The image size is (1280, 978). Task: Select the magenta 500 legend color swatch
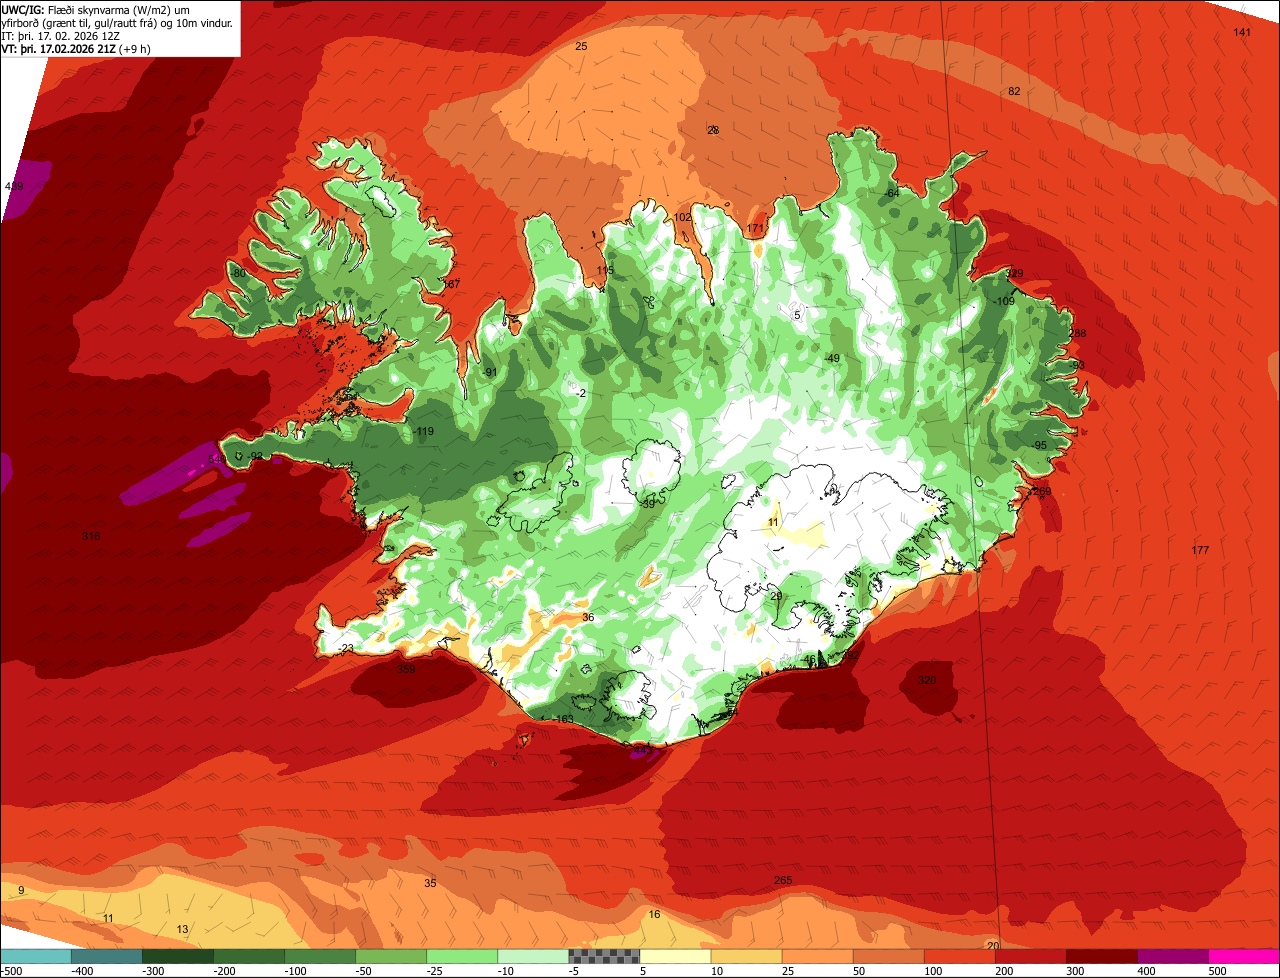(1244, 956)
